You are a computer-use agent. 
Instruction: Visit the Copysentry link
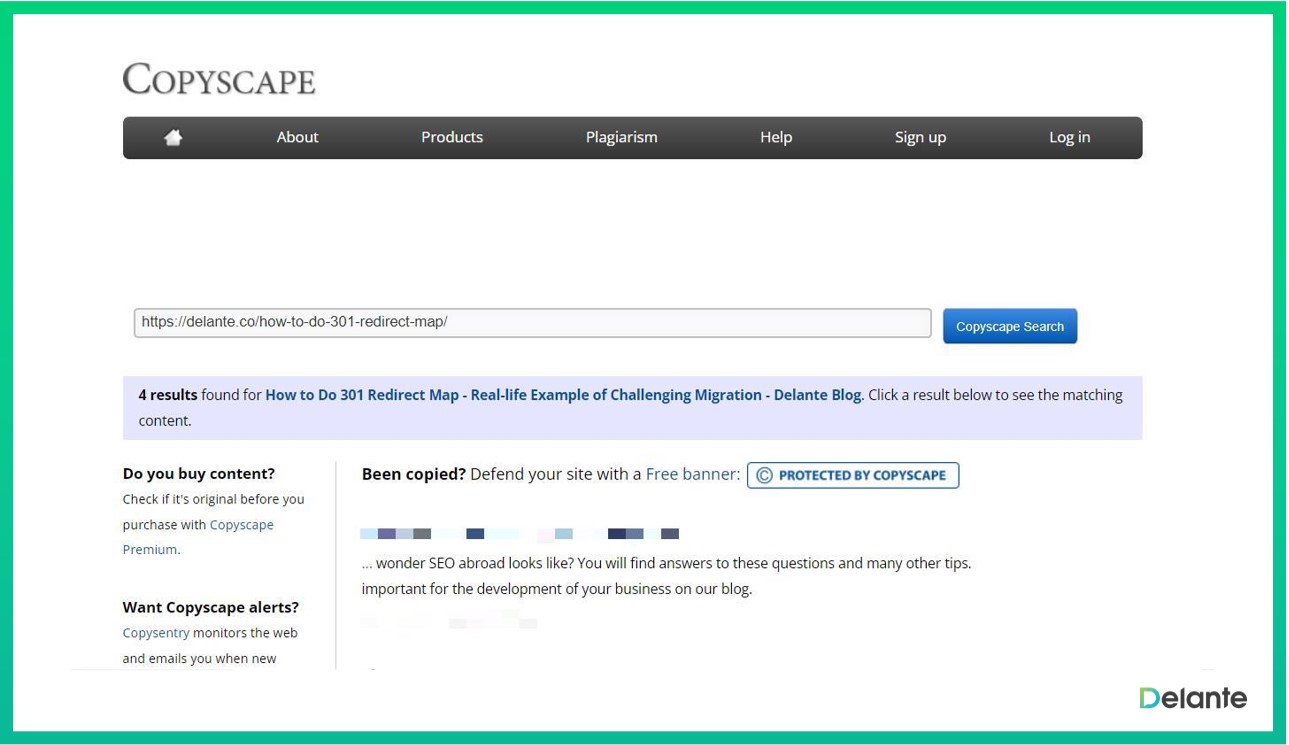click(x=155, y=633)
